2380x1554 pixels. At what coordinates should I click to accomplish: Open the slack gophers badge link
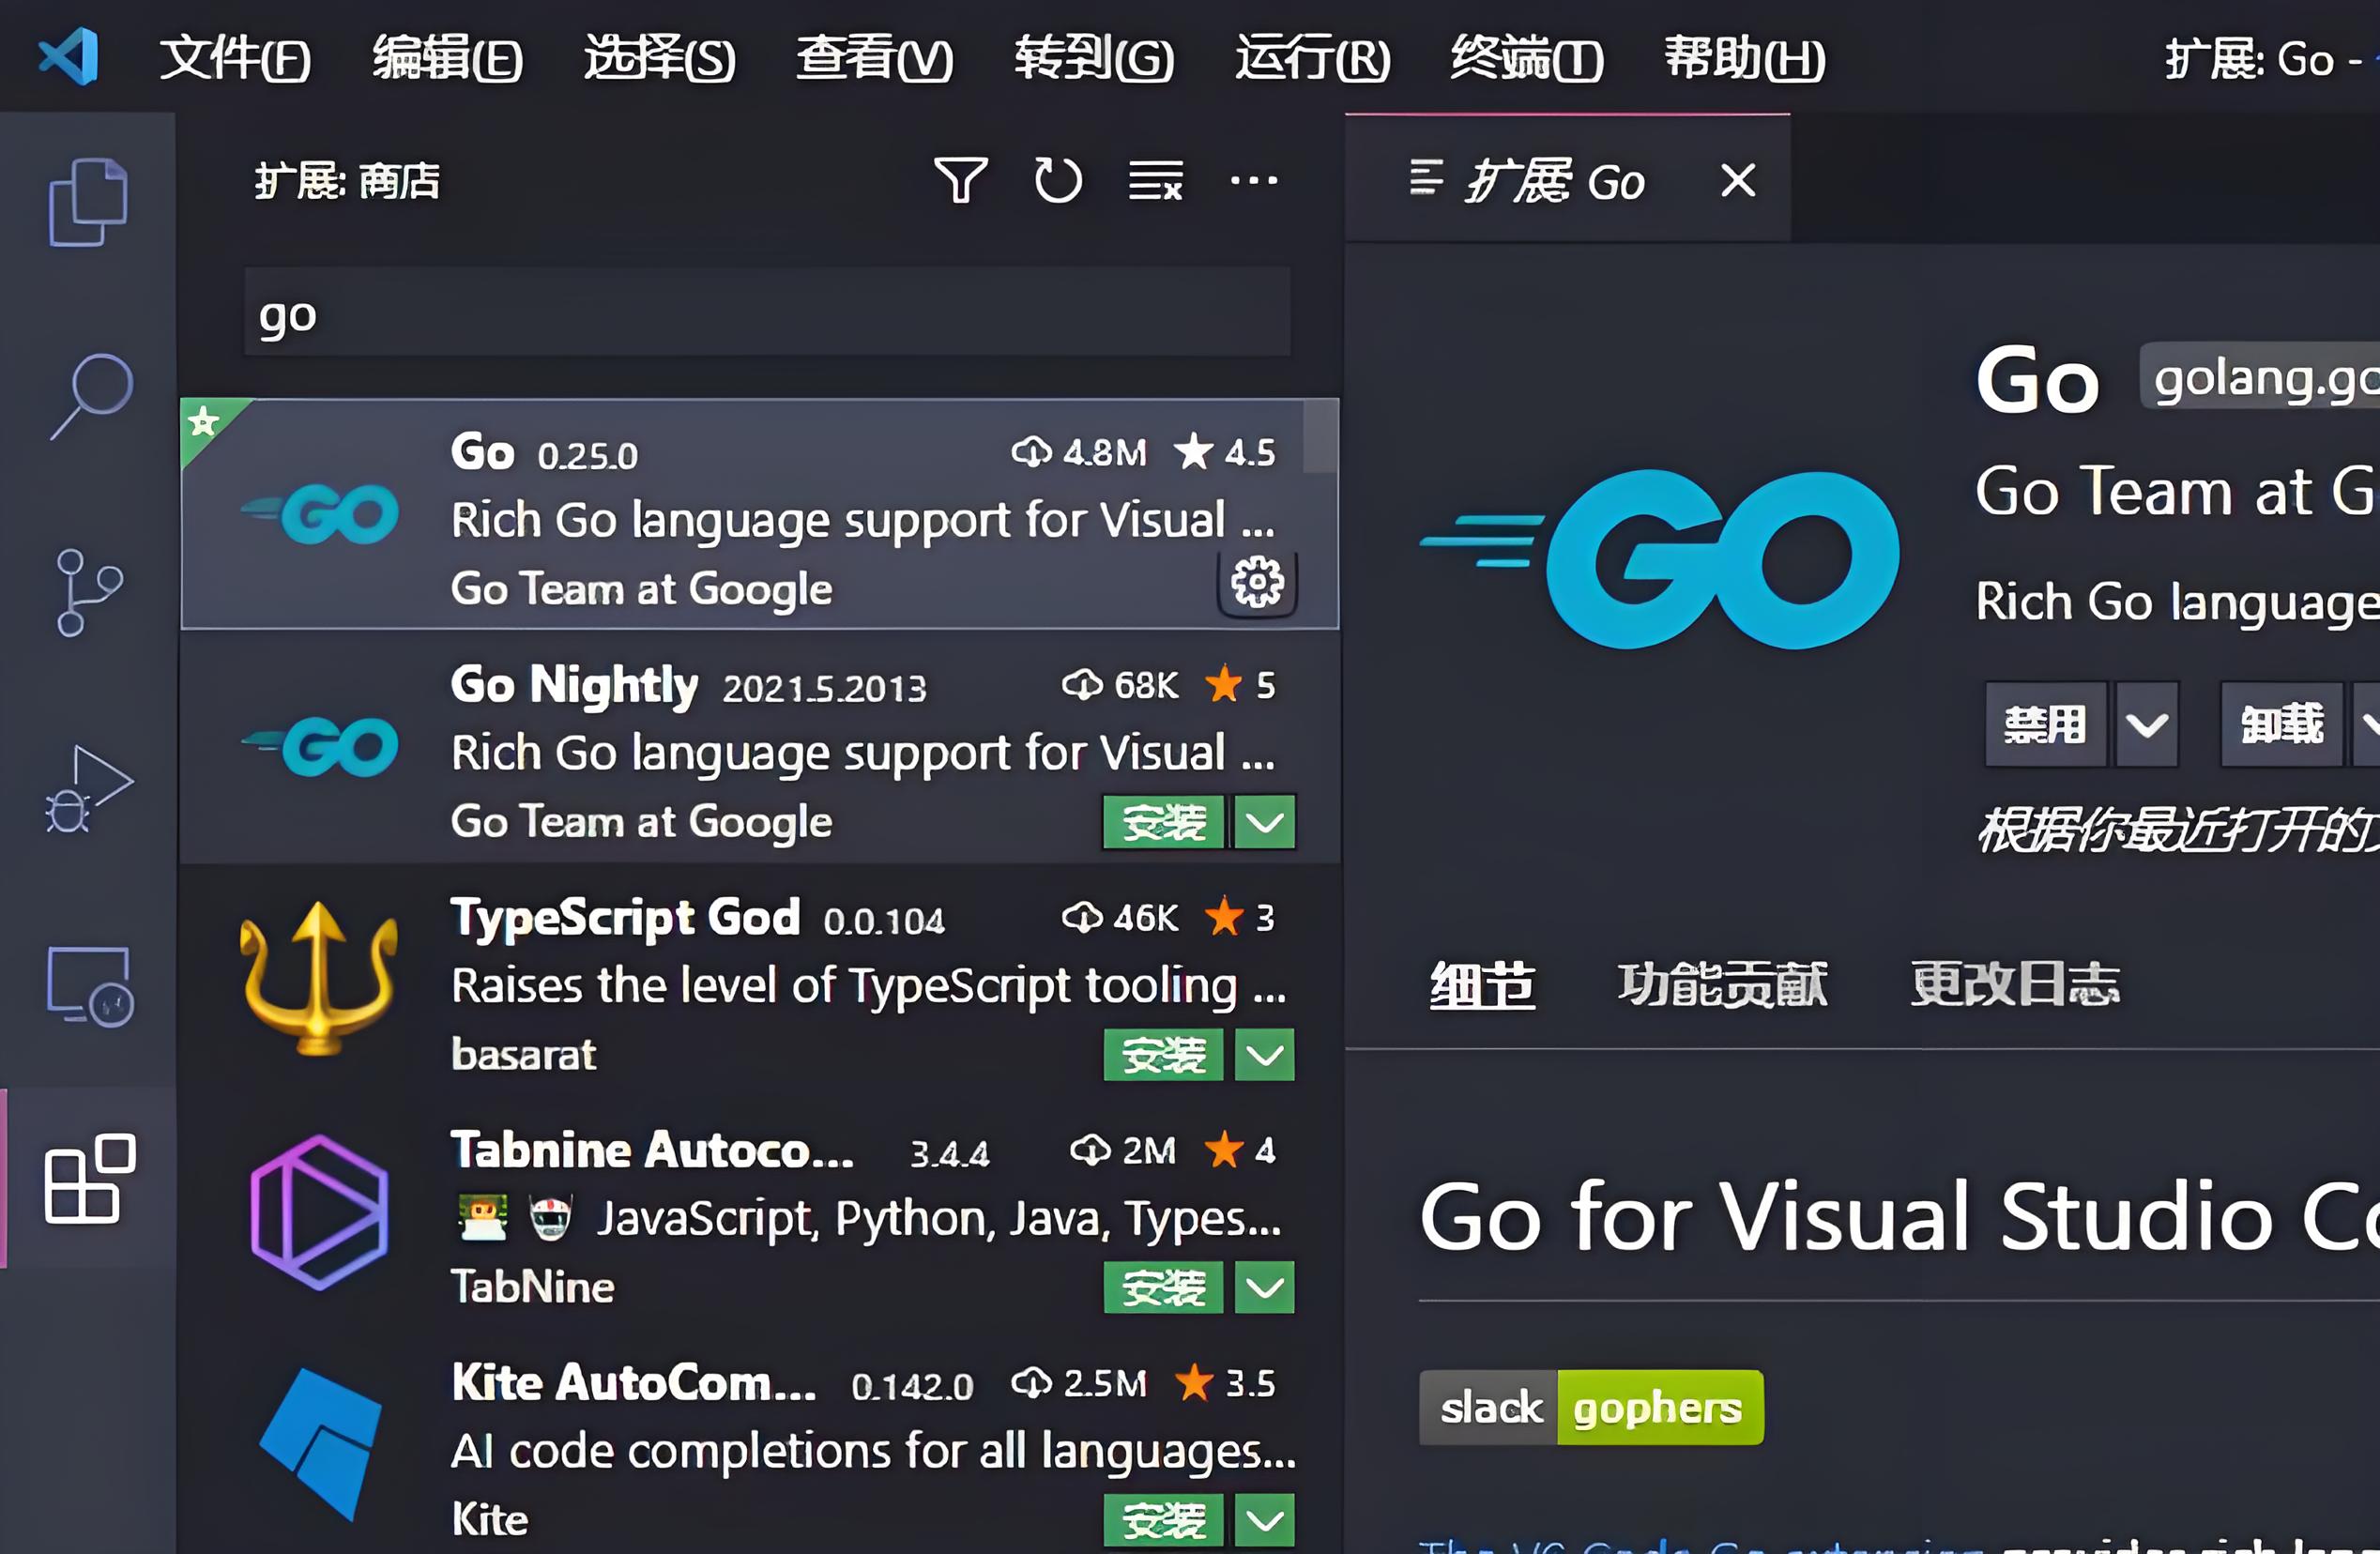pos(1591,1407)
